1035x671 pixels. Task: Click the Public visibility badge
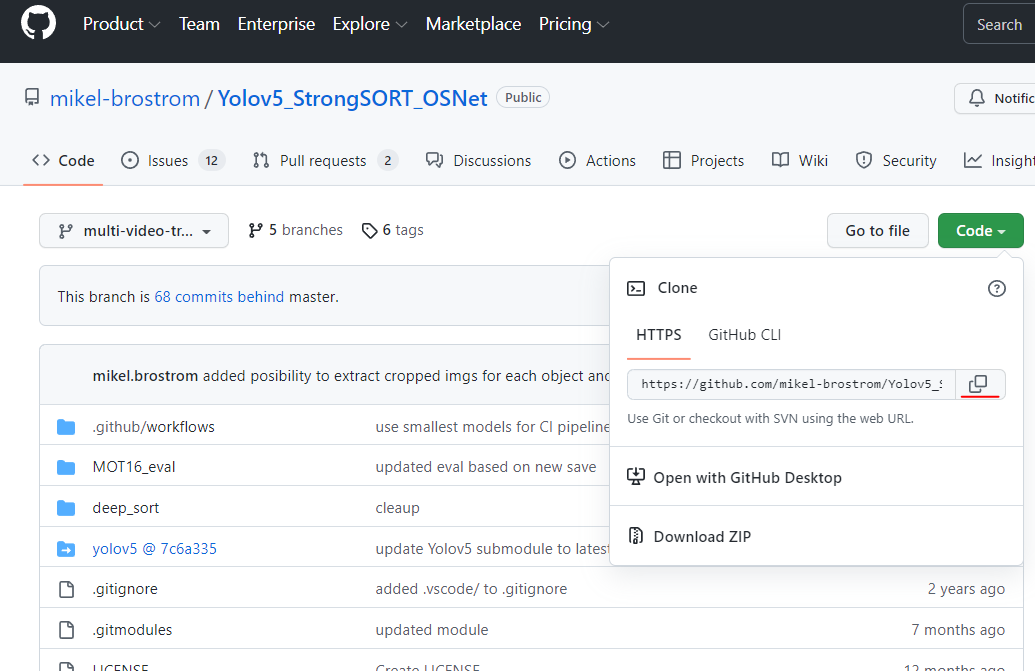(523, 98)
